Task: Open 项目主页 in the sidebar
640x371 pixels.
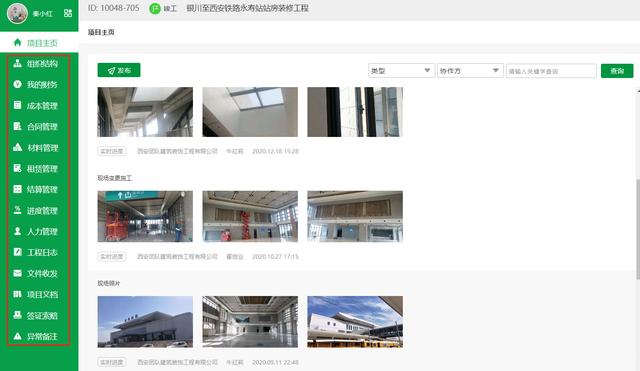Action: coord(39,42)
